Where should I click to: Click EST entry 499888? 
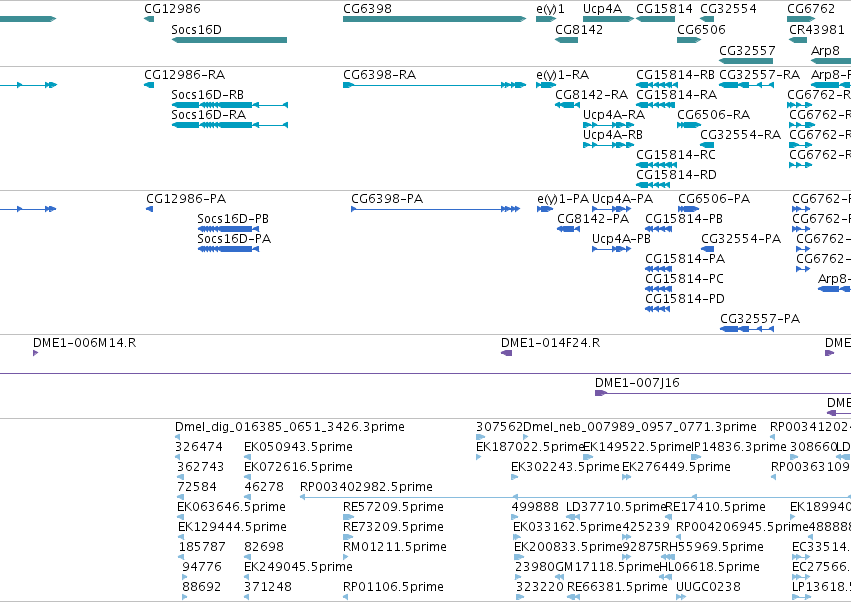click(x=515, y=517)
